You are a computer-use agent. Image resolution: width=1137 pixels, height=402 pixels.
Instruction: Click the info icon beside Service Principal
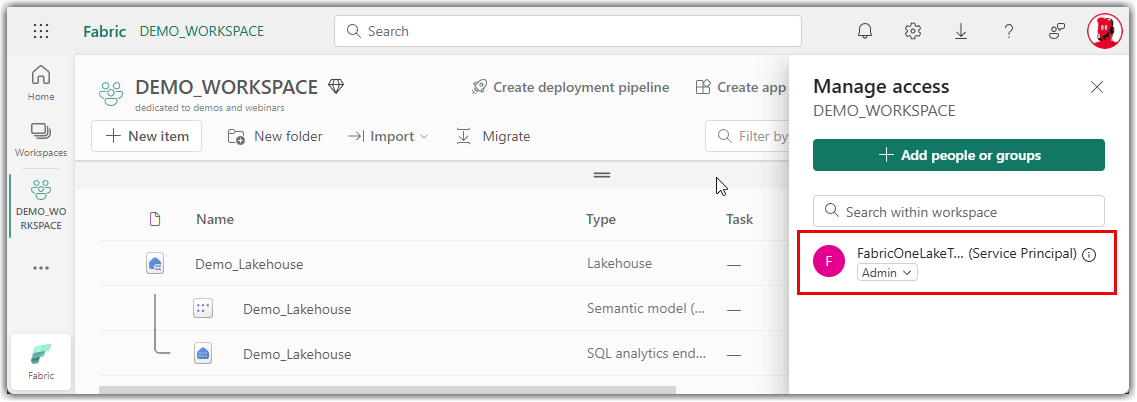click(1088, 255)
